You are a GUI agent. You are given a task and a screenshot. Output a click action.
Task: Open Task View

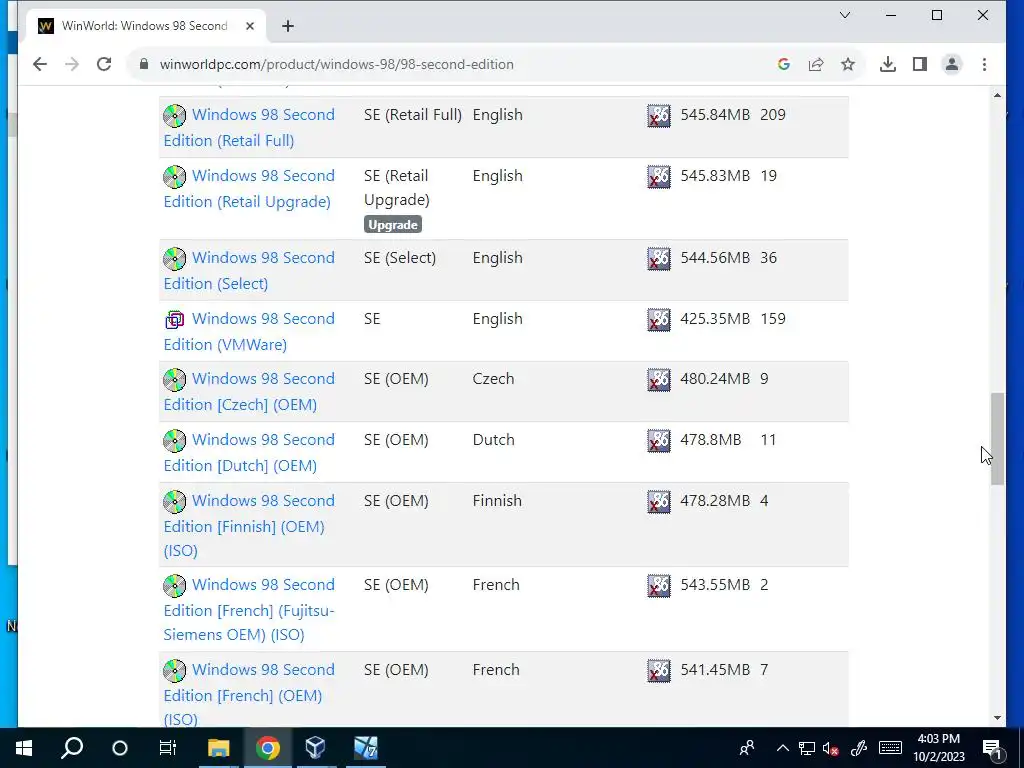click(168, 748)
